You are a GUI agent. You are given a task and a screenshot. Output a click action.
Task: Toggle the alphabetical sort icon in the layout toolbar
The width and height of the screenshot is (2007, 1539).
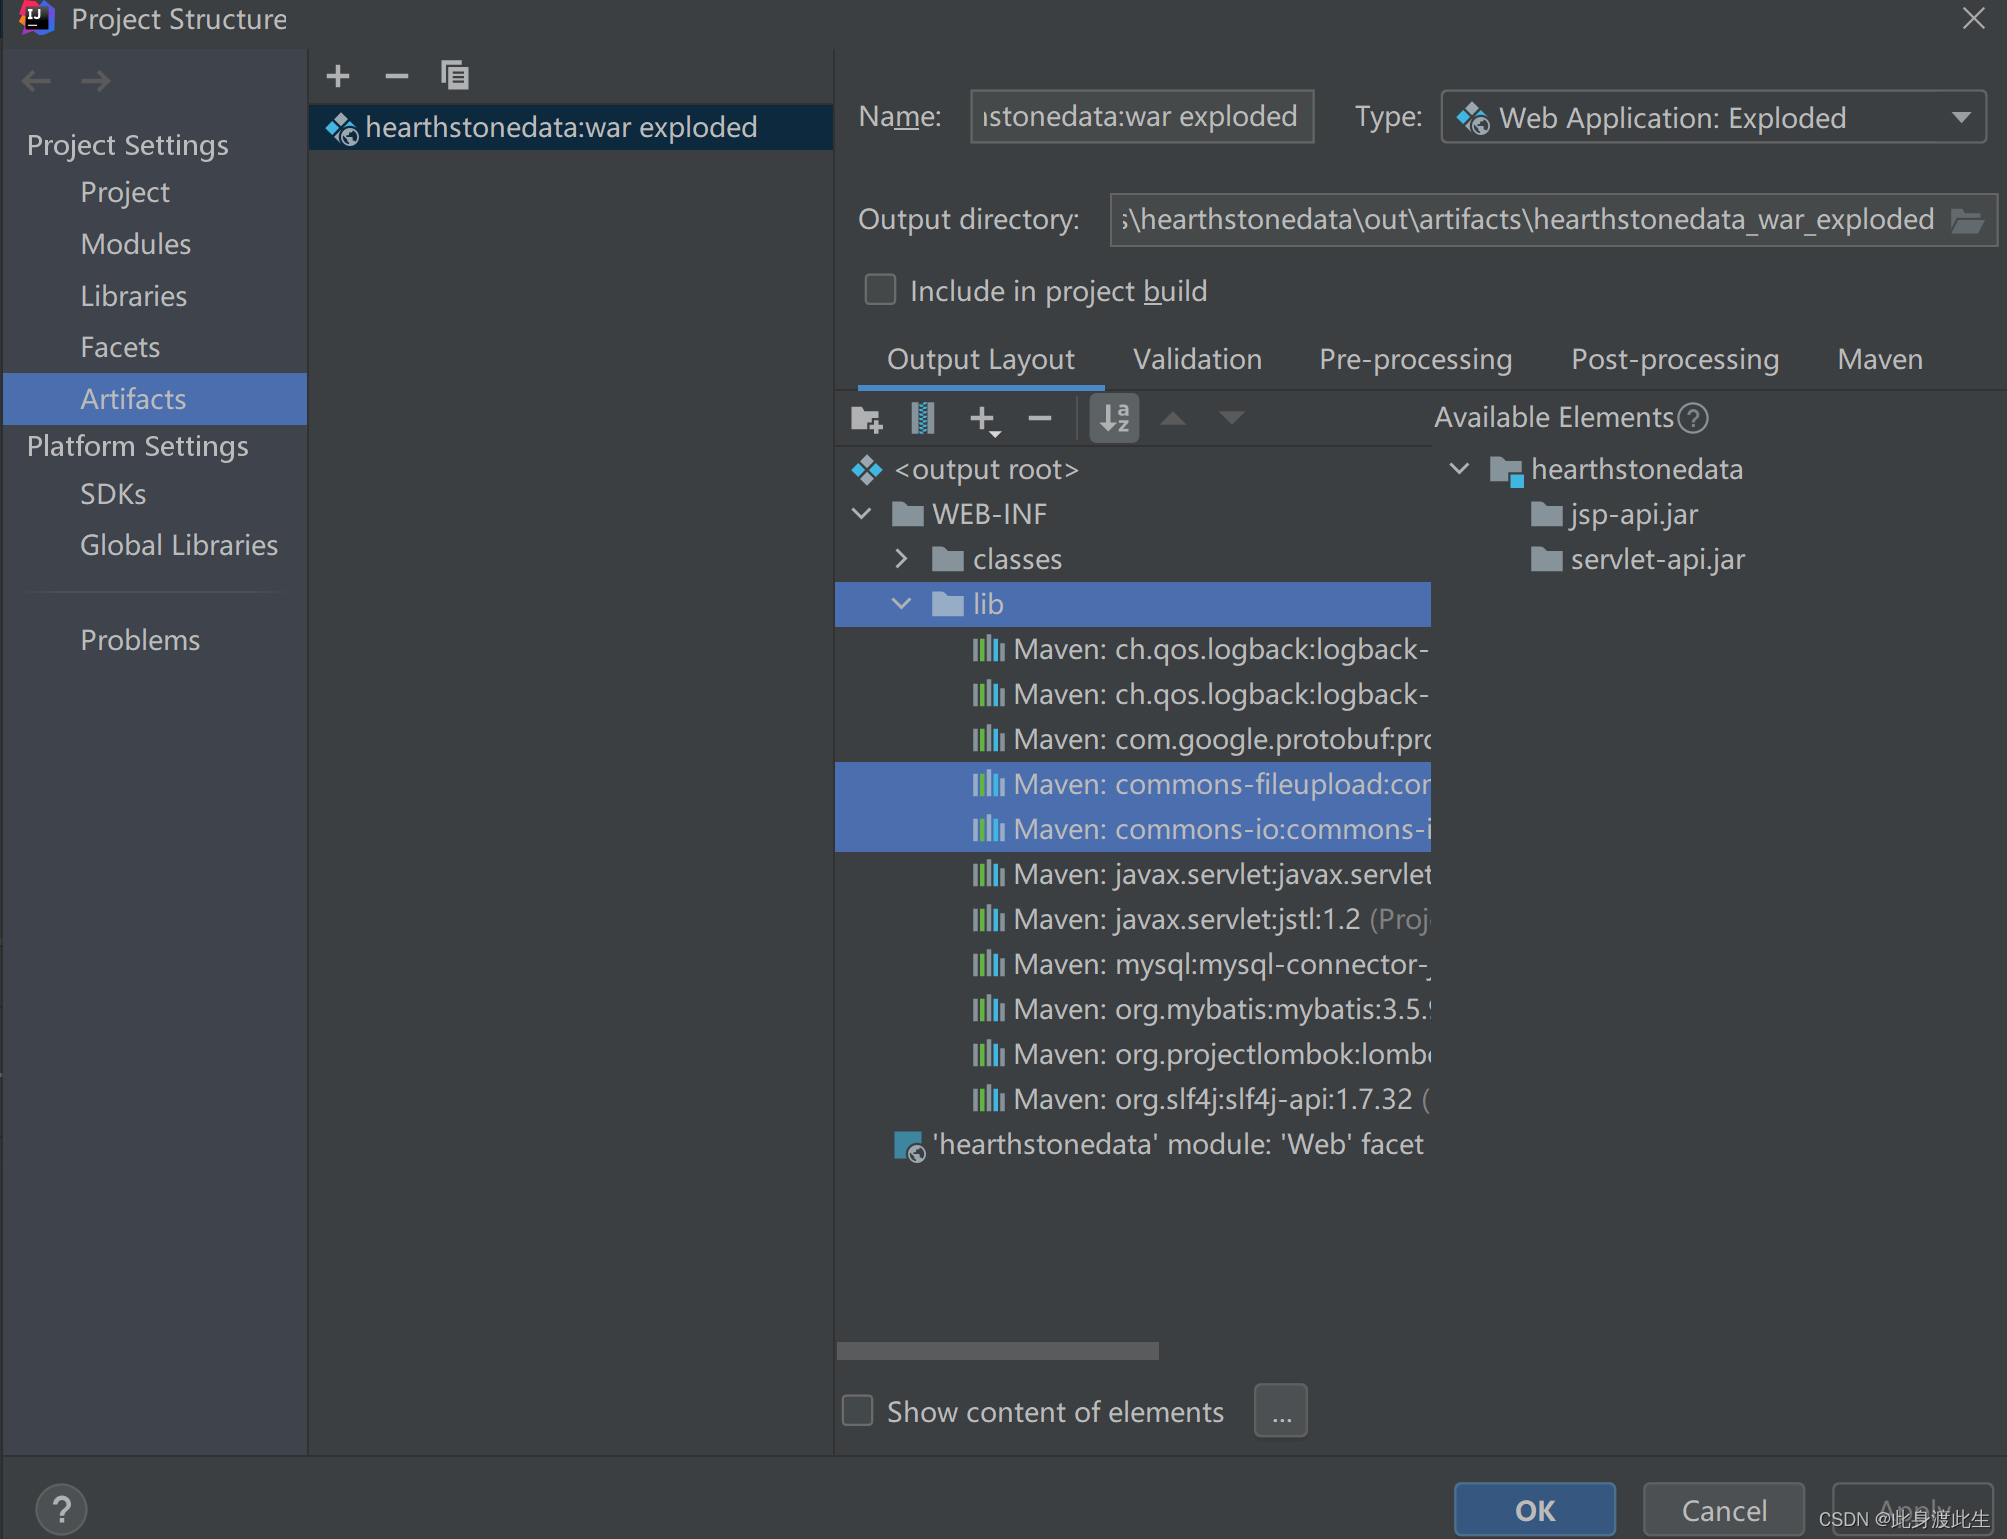[x=1114, y=419]
